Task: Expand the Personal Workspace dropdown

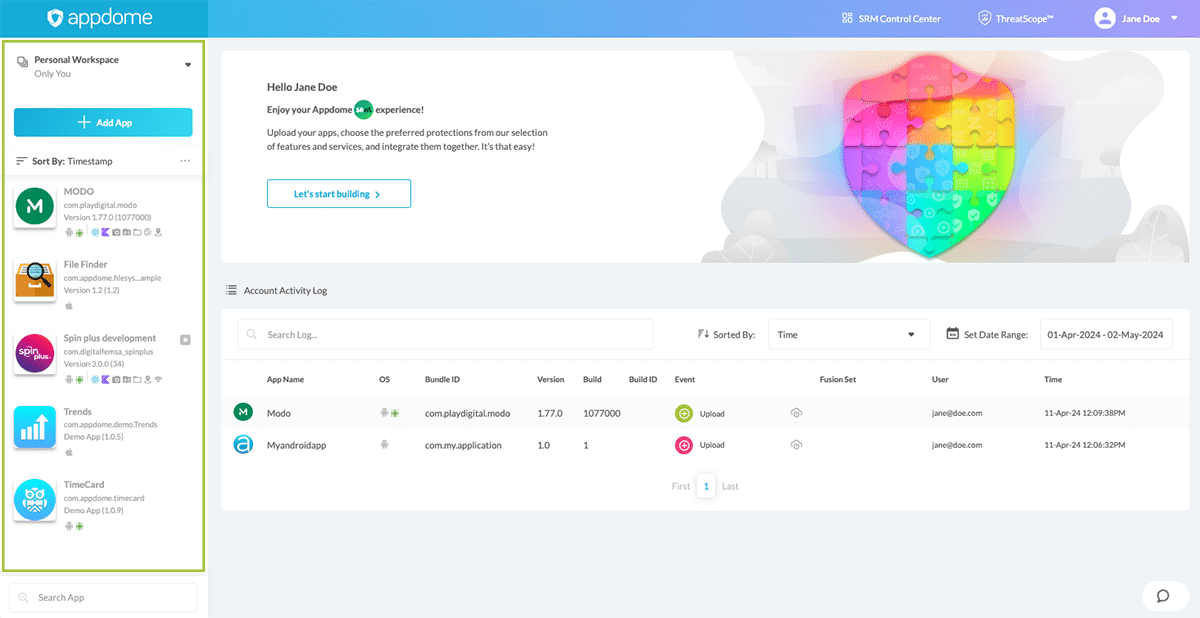Action: (x=187, y=66)
